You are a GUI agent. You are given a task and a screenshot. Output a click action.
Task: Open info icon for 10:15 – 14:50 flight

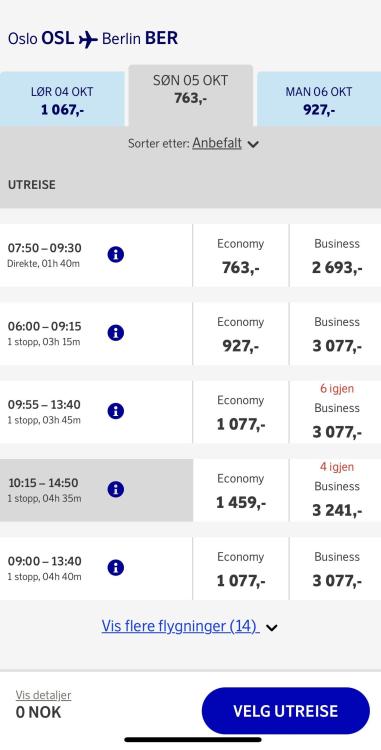click(x=116, y=489)
